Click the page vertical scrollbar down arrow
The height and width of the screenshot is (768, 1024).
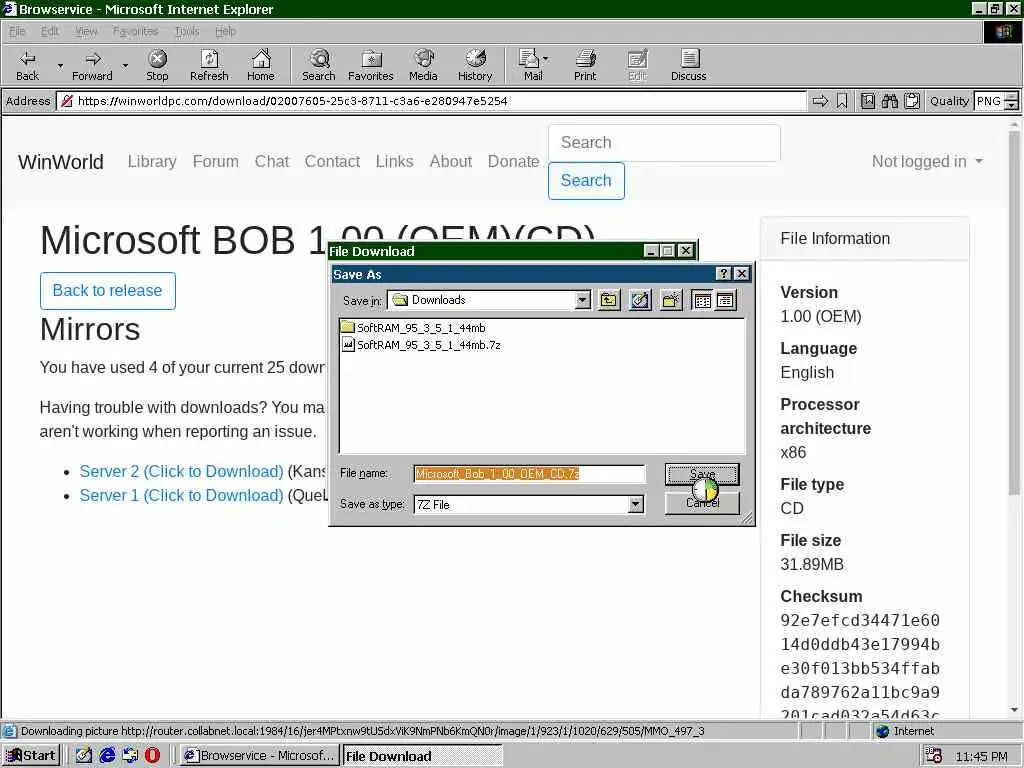1014,711
